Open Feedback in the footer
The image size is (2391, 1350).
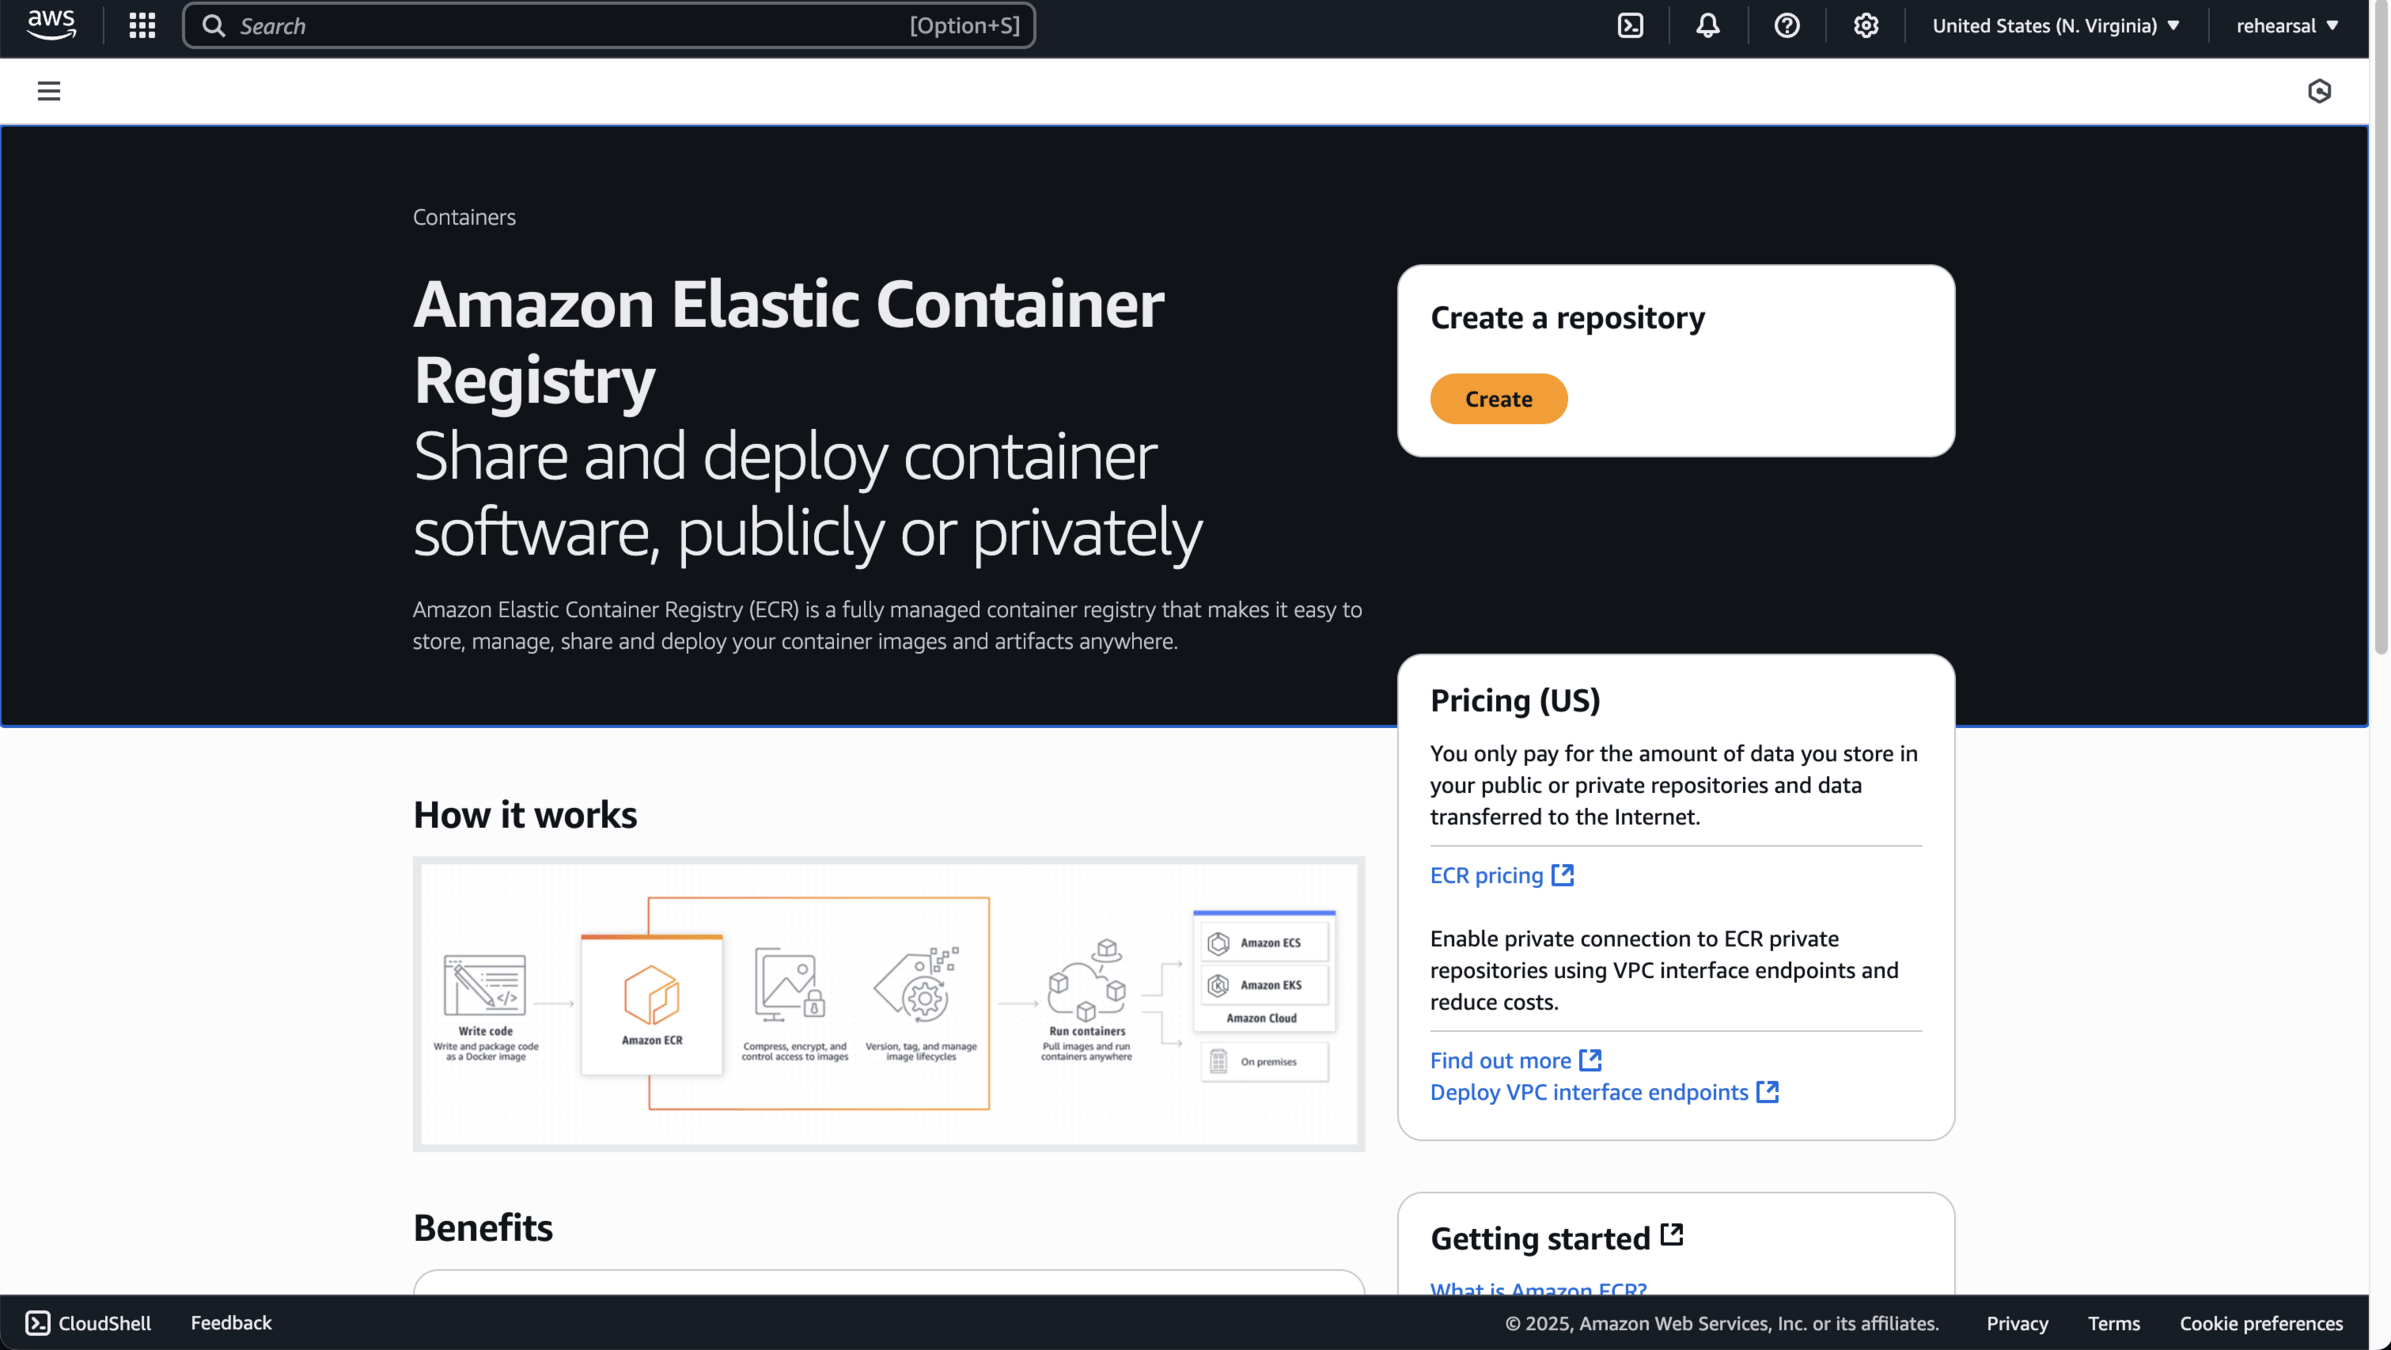tap(231, 1323)
